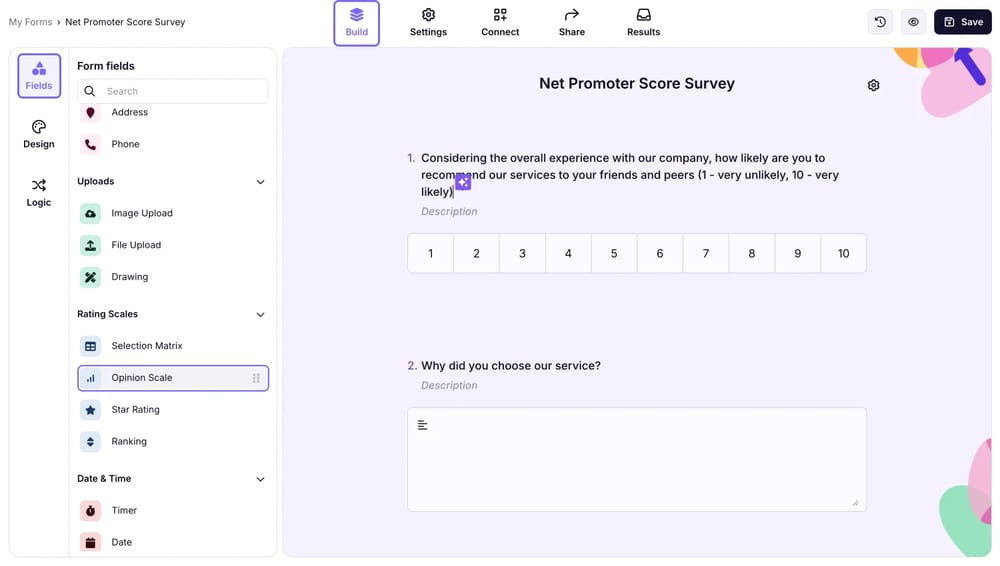1000x566 pixels.
Task: Open the Results tab
Action: point(643,23)
